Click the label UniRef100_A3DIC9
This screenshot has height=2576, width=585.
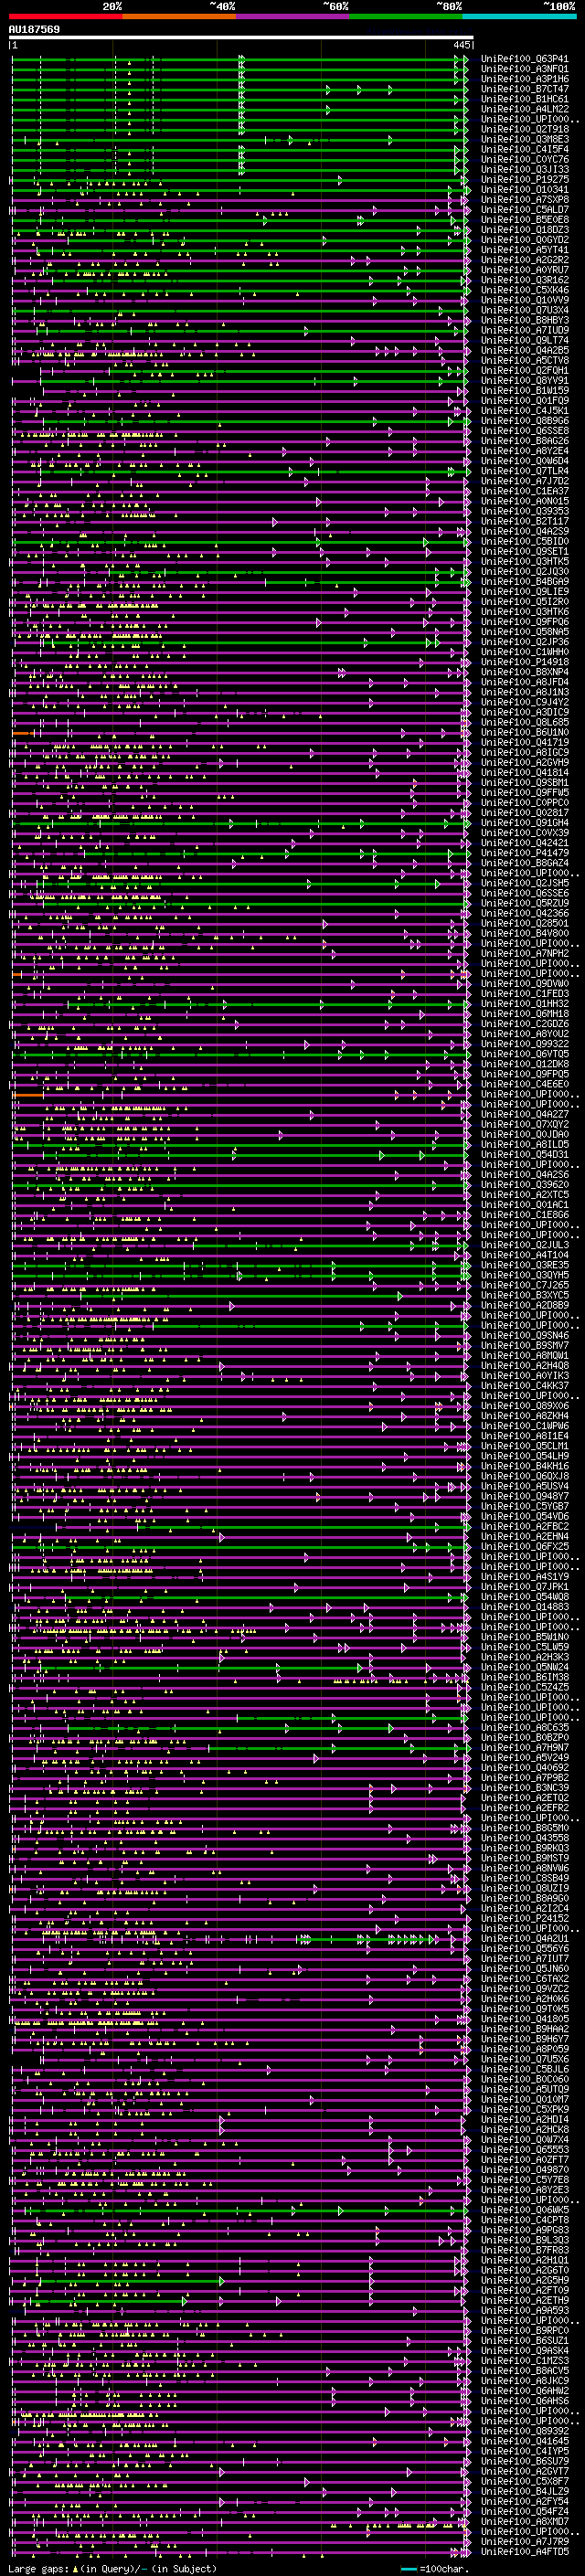pyautogui.click(x=525, y=712)
